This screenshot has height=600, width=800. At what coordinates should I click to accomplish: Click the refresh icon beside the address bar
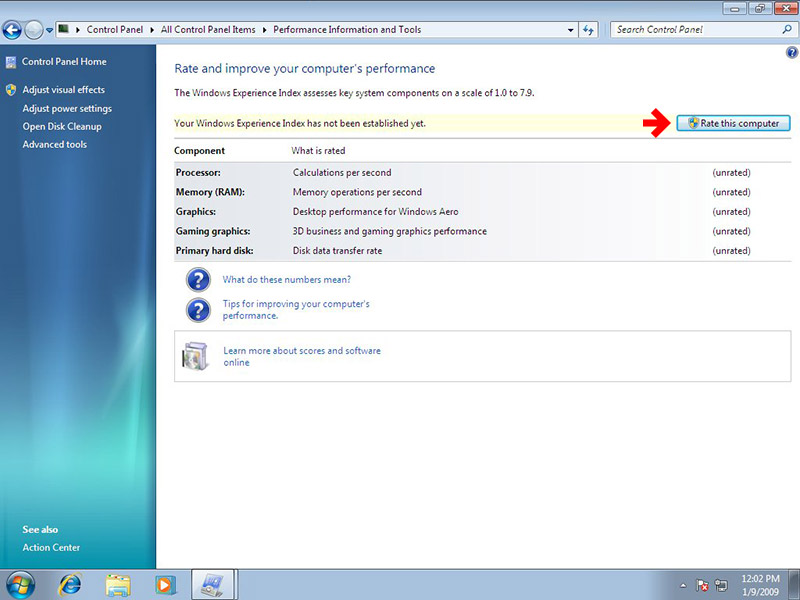589,30
